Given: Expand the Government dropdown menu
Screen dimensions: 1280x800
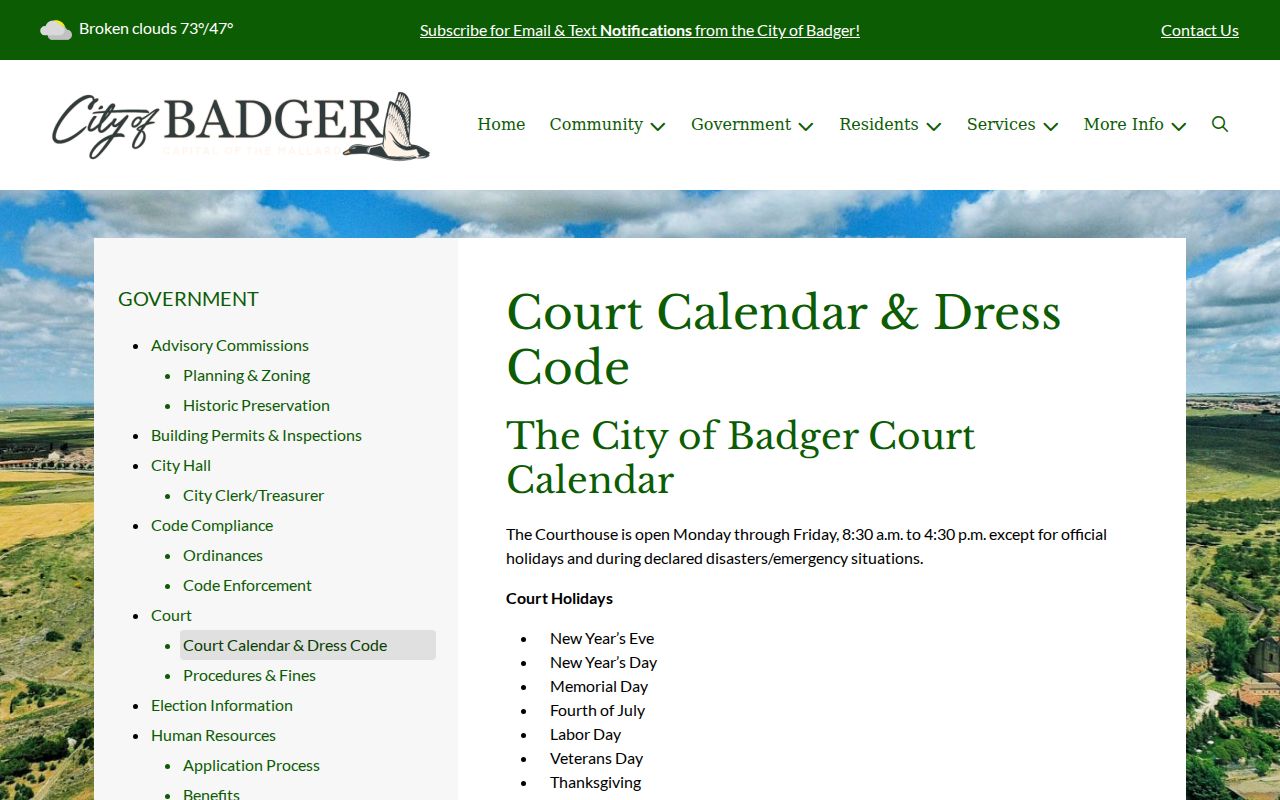Looking at the screenshot, I should [x=752, y=125].
